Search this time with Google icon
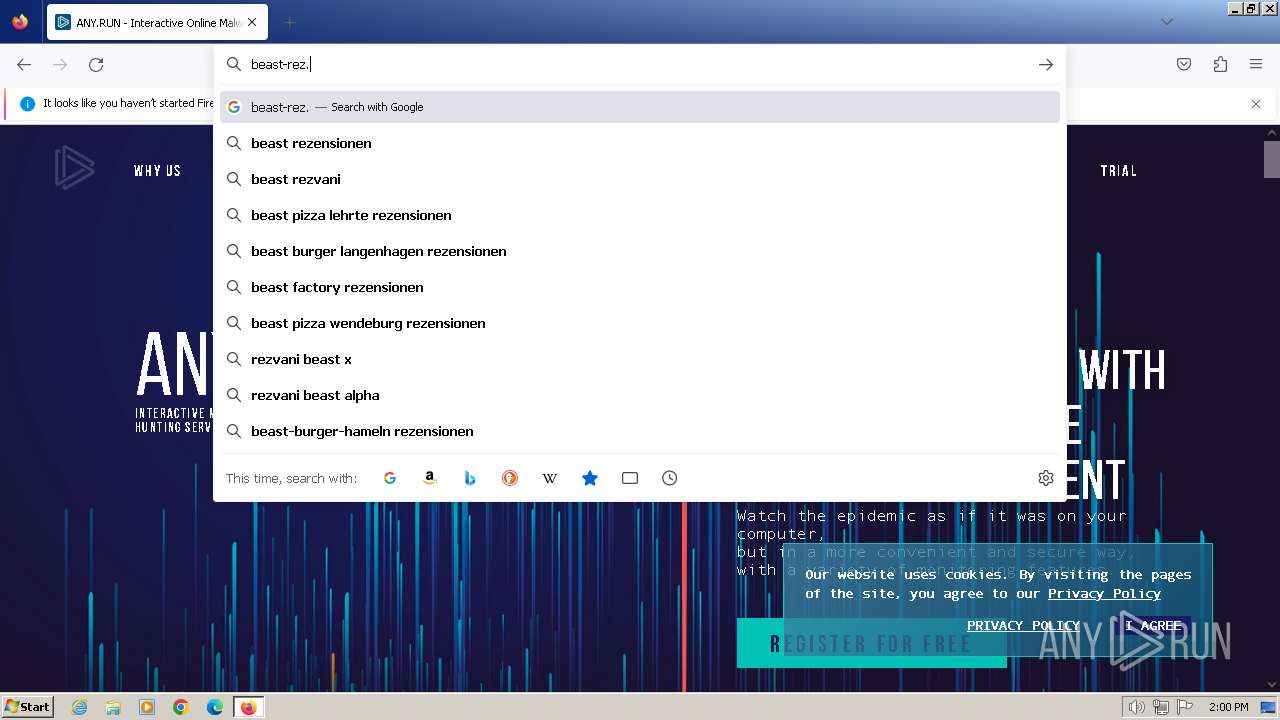Image resolution: width=1280 pixels, height=720 pixels. 390,478
